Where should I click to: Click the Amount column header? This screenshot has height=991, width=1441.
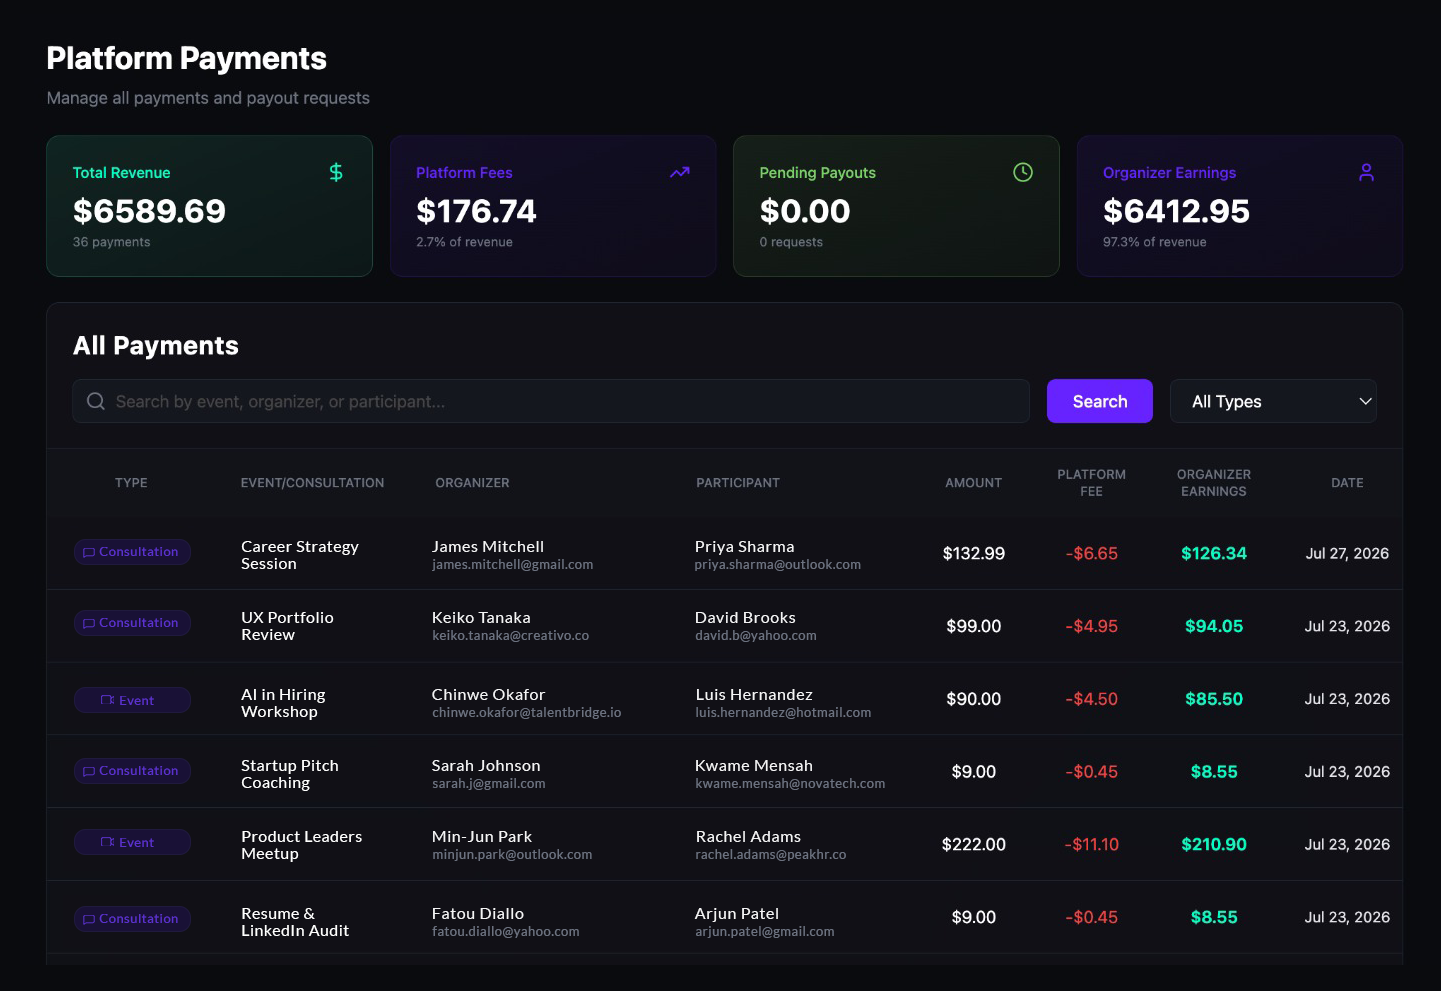[974, 483]
